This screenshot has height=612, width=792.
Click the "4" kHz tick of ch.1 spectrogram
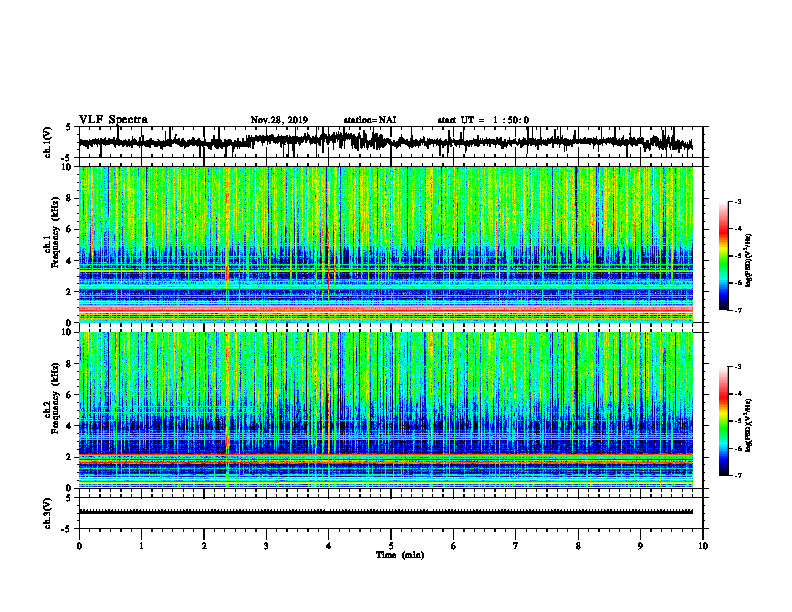pos(70,261)
